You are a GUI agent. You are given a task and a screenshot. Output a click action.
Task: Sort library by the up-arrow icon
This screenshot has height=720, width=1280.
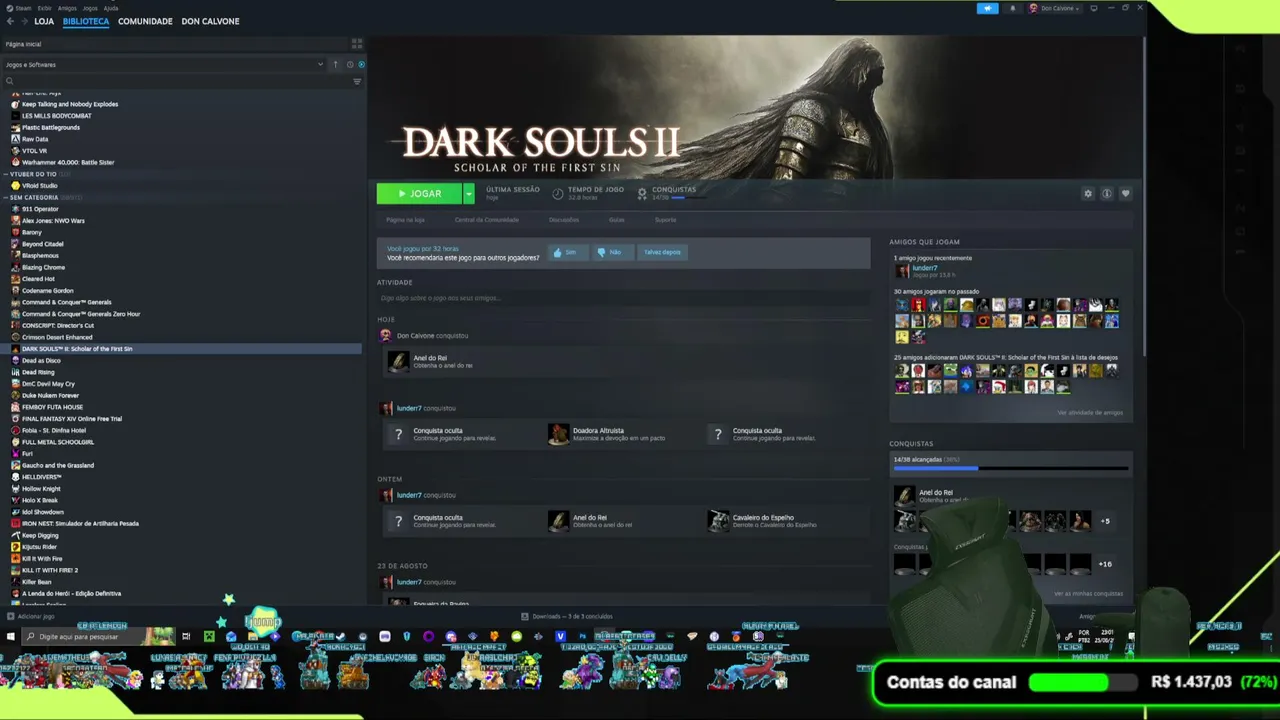click(336, 65)
